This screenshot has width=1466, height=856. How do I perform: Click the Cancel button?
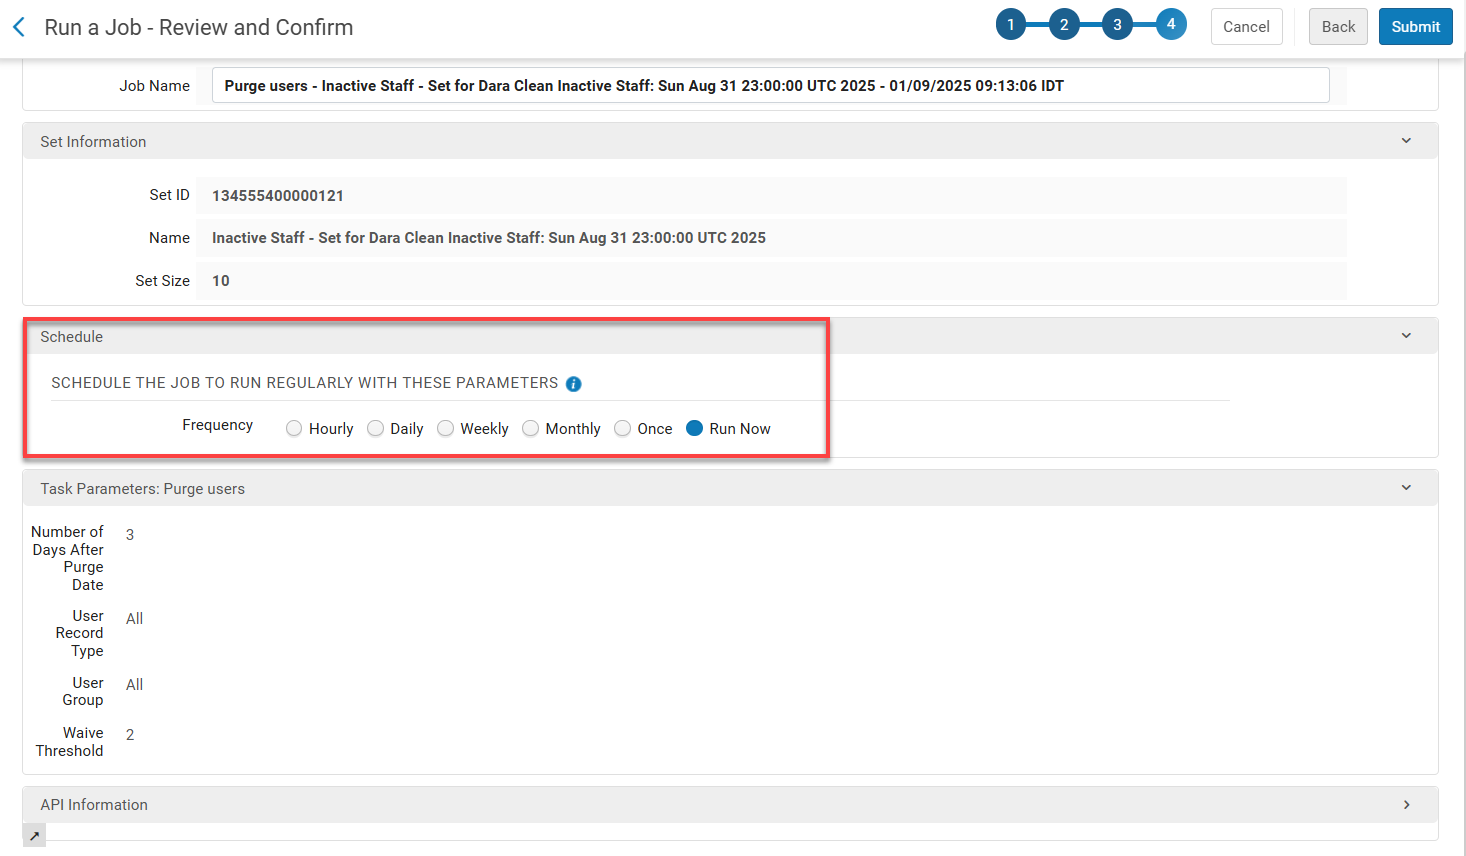pos(1246,27)
